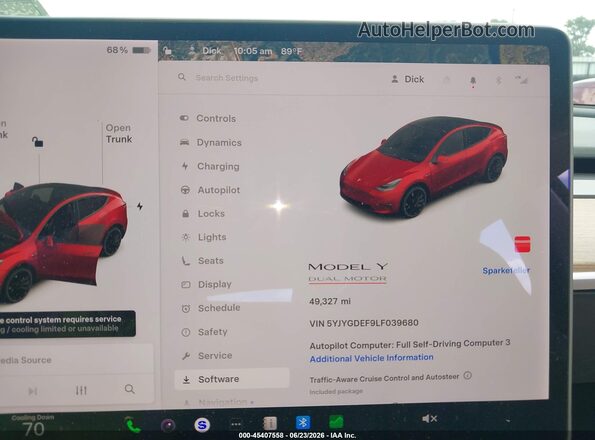
Task: Open Additional Vehicle Information link
Action: [371, 358]
